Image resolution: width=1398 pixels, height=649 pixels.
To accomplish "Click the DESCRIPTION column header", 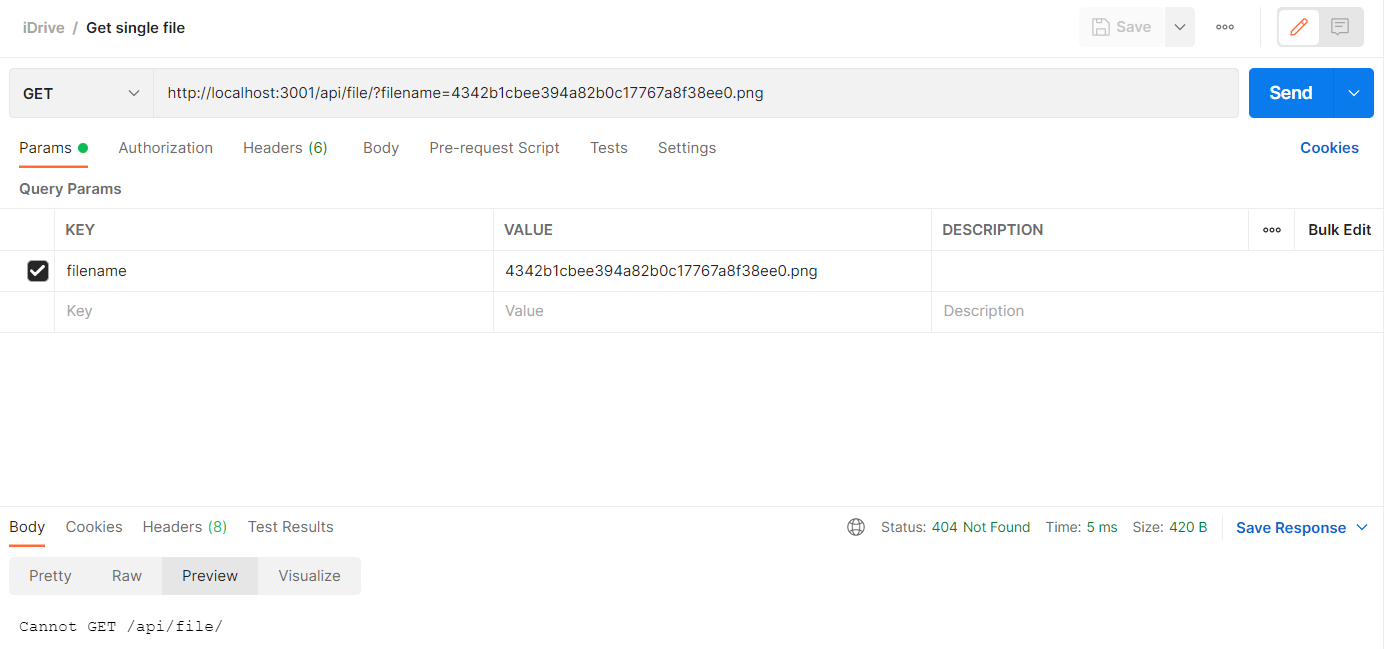I will (x=993, y=230).
